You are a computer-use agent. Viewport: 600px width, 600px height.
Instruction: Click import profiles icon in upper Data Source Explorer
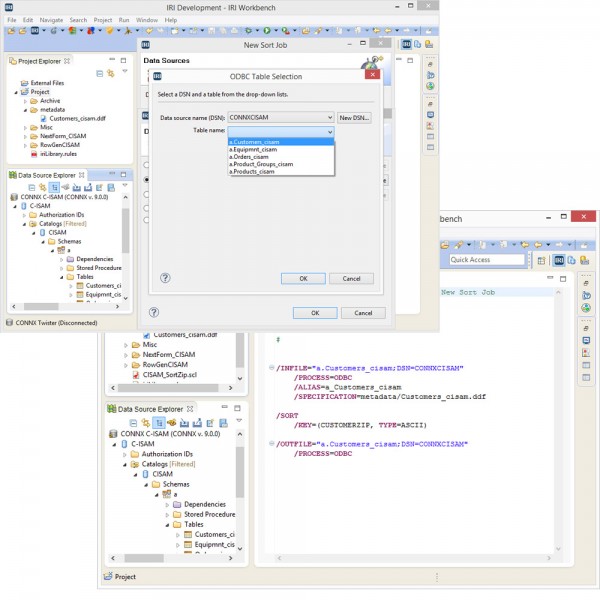pos(77,187)
